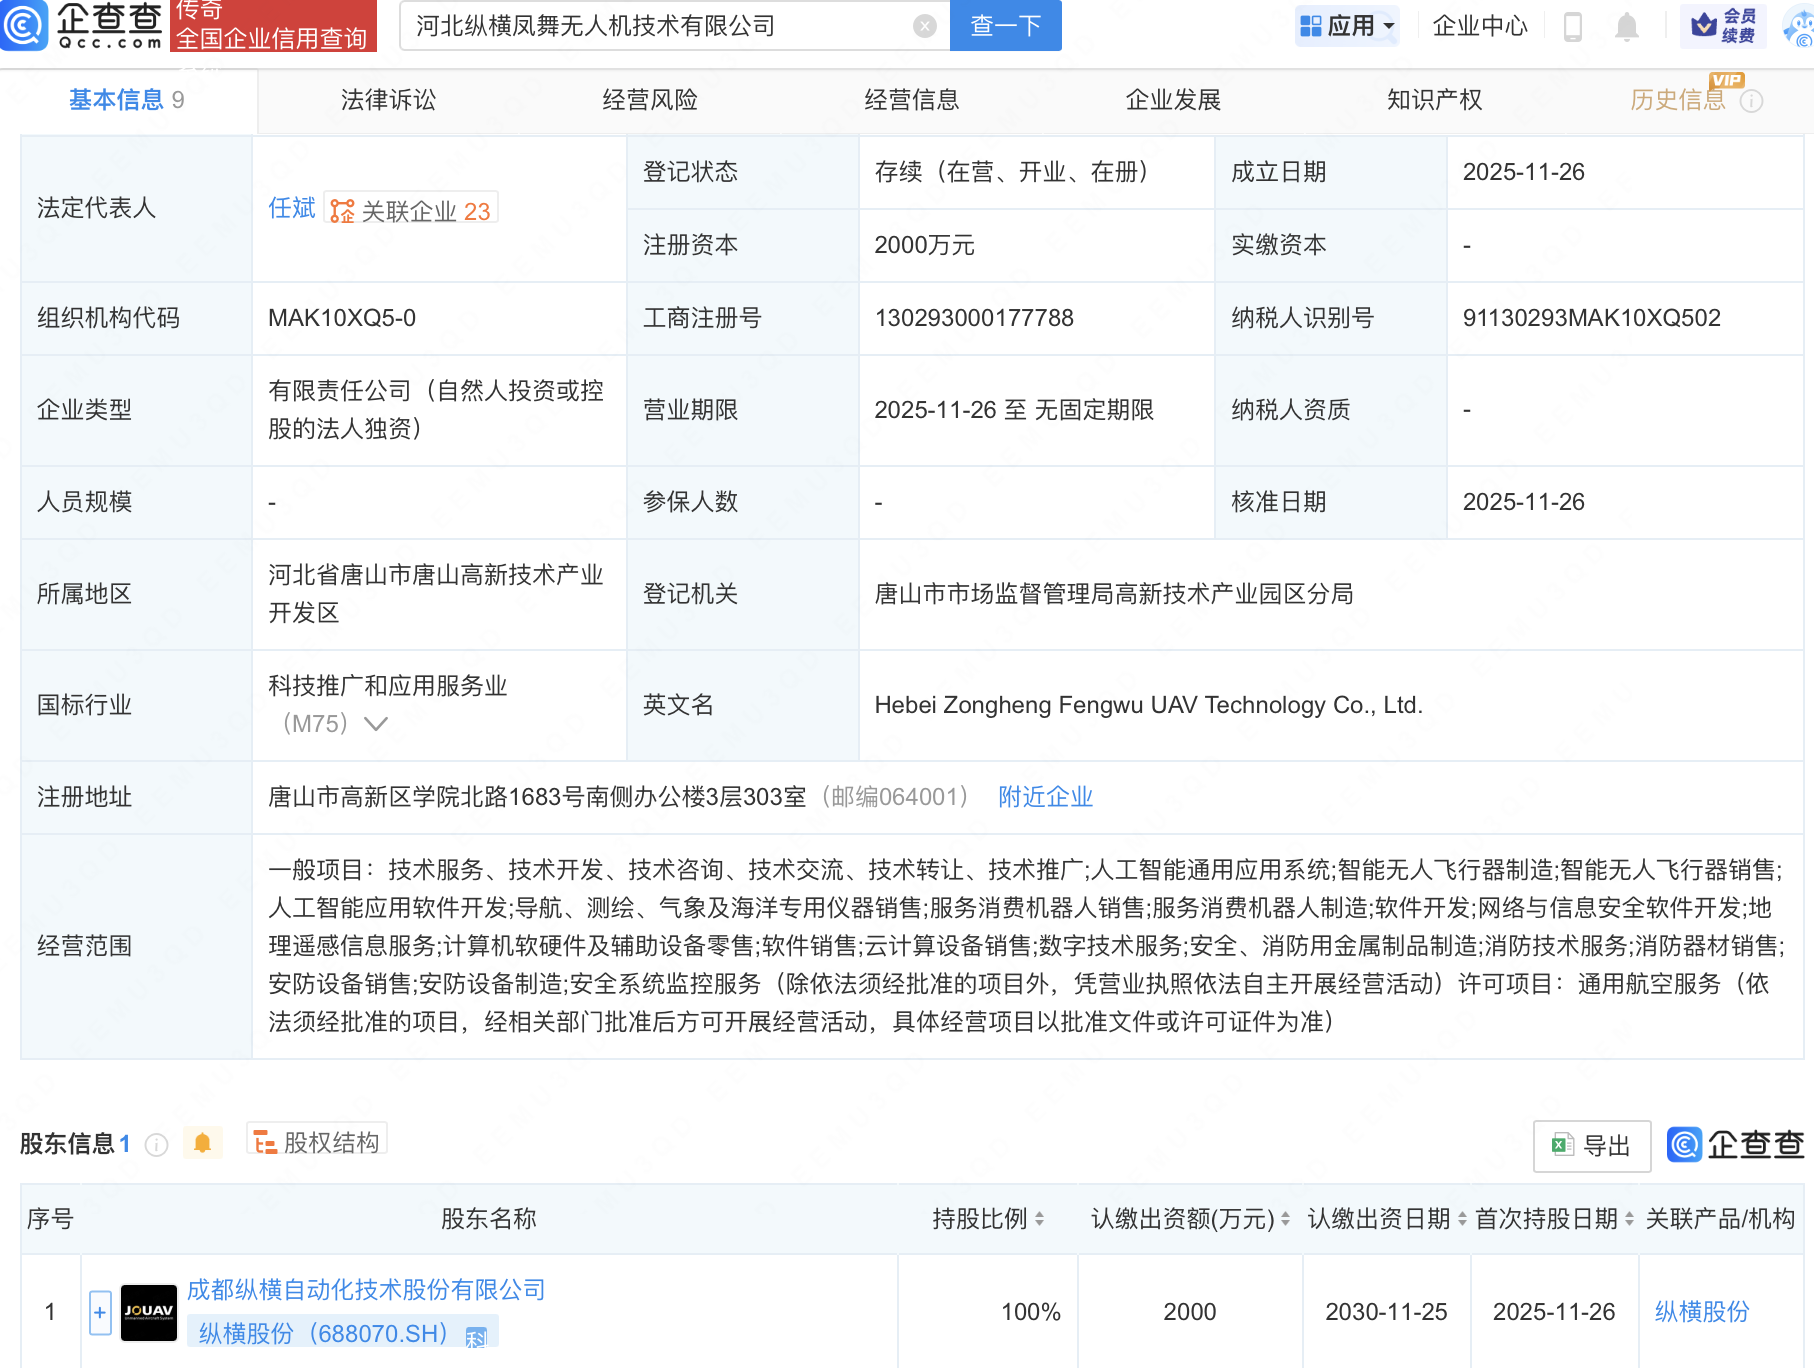Export shareholder data with 导出 button
Viewport: 1814px width, 1368px height.
(x=1591, y=1146)
